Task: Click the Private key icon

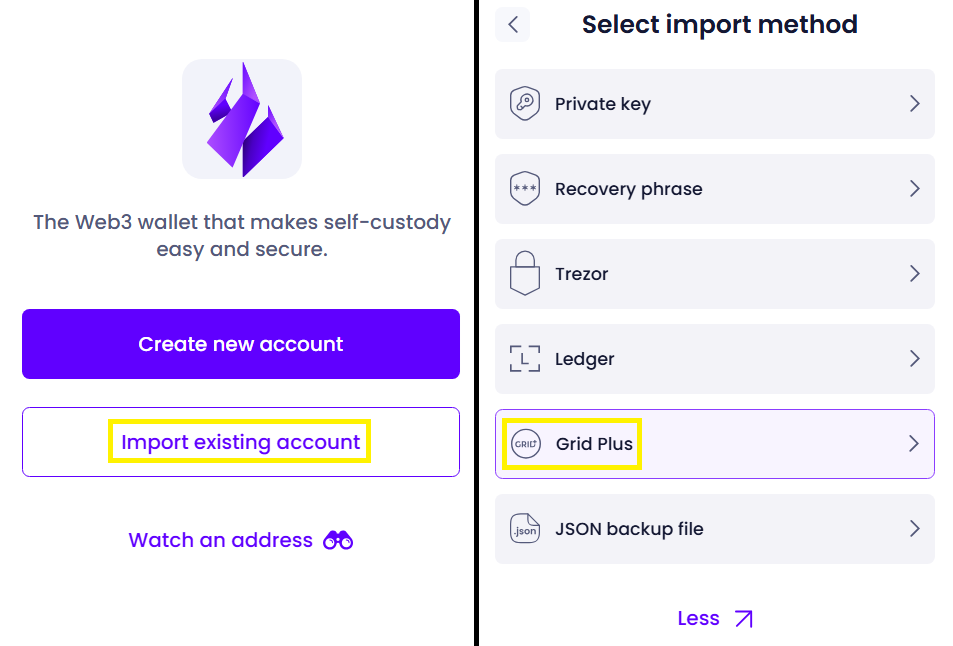Action: tap(525, 104)
